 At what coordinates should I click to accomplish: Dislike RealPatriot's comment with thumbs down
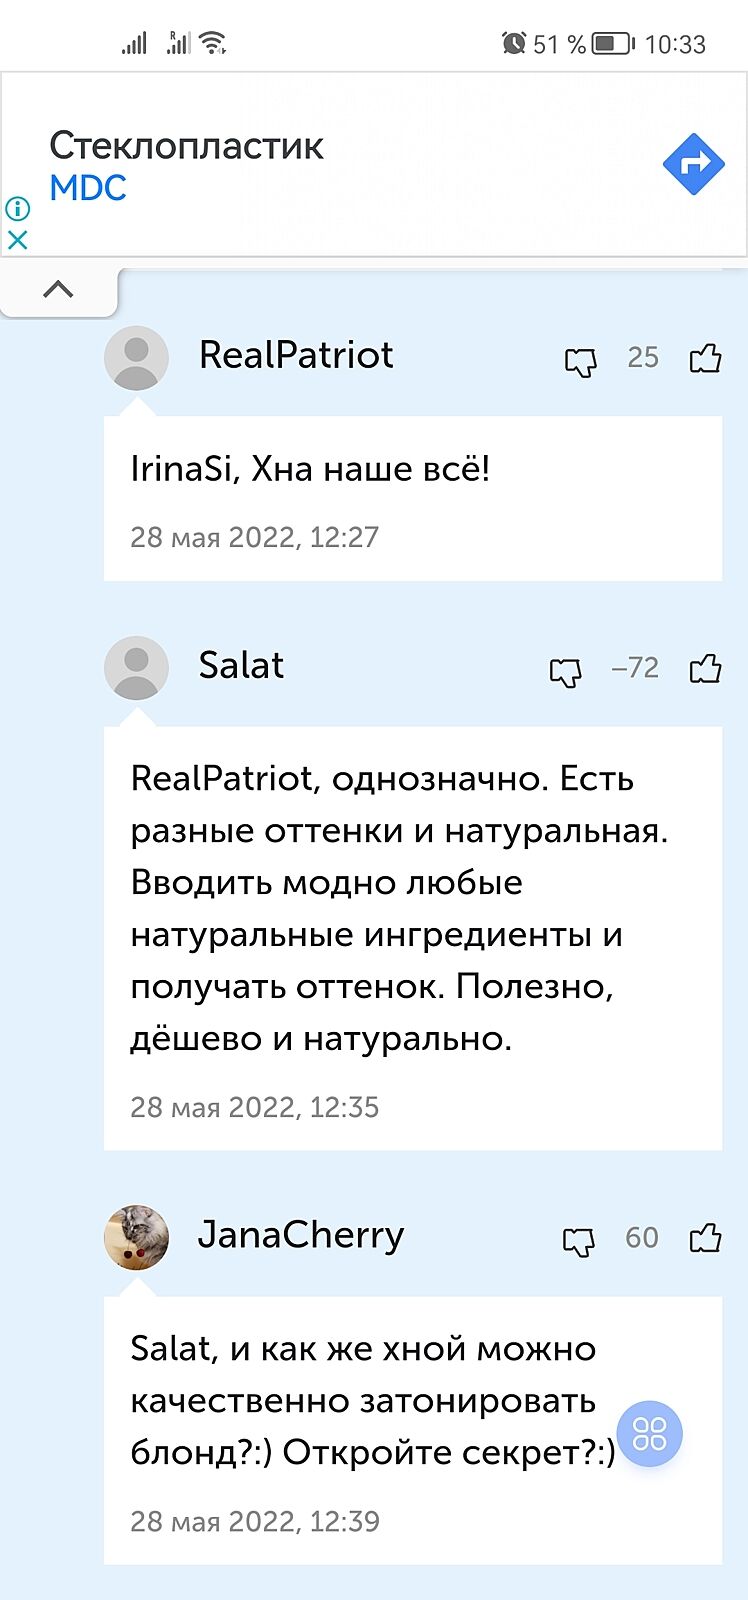[580, 360]
